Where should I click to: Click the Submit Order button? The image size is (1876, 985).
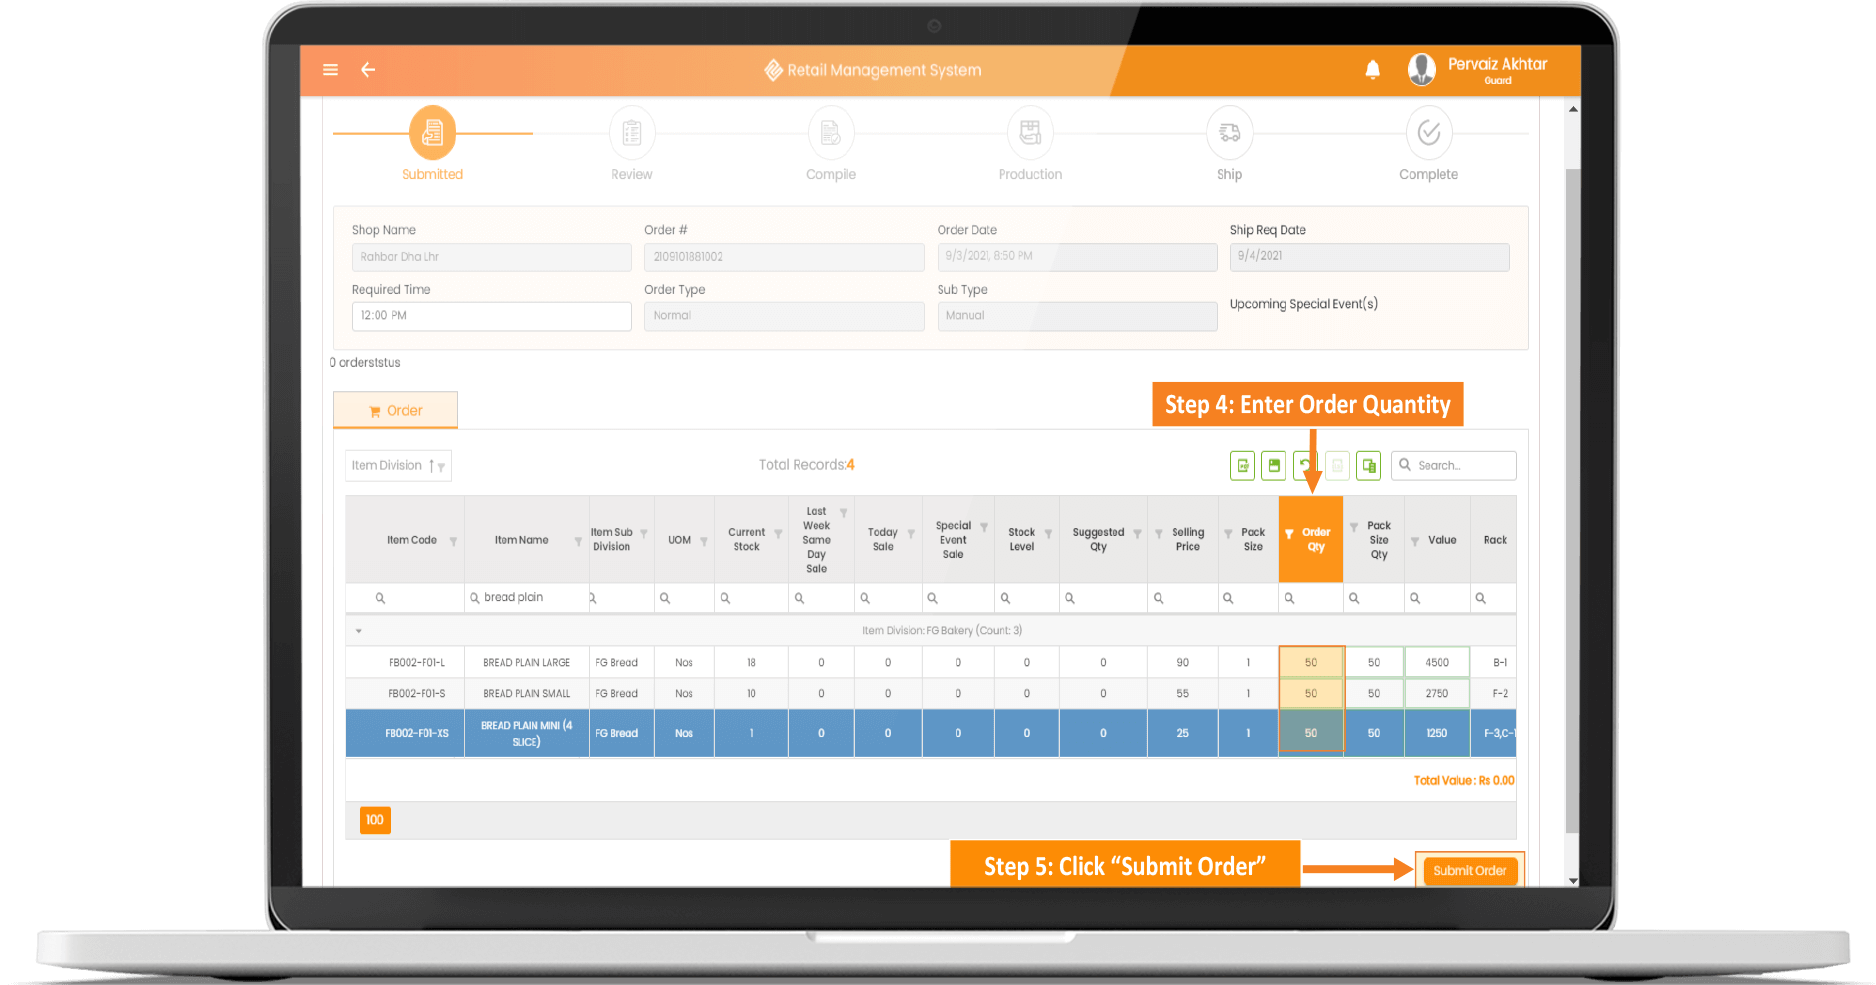1469,871
